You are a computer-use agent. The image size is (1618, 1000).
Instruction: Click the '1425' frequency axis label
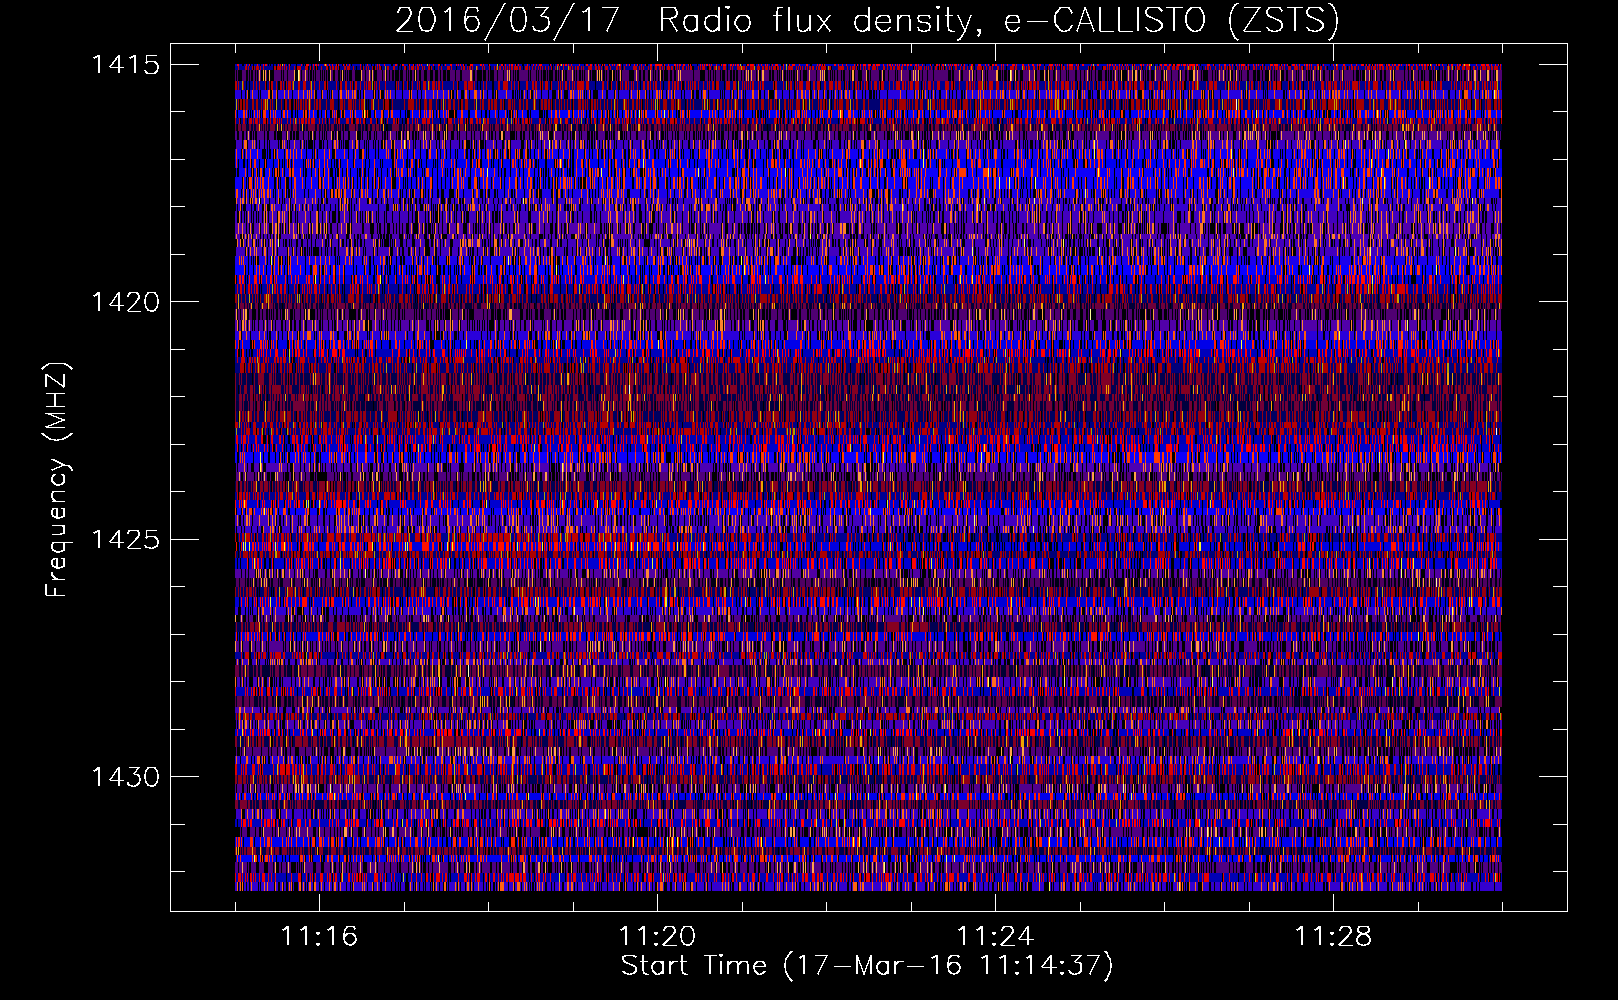(125, 540)
